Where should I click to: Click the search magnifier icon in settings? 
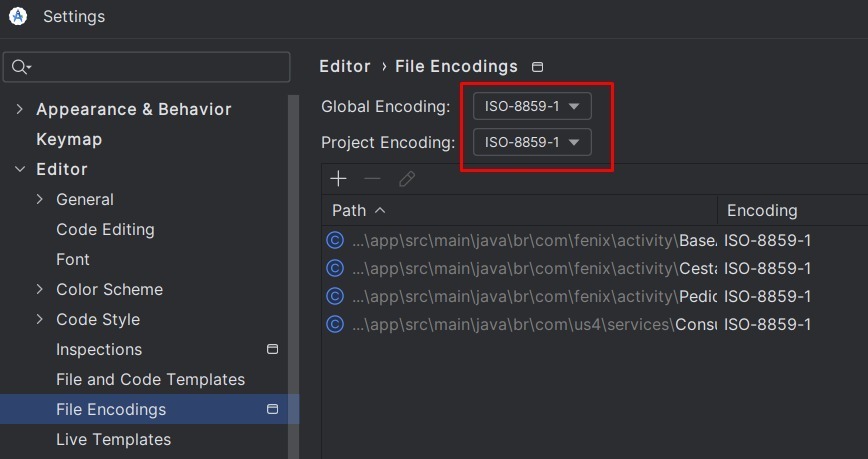pos(20,67)
